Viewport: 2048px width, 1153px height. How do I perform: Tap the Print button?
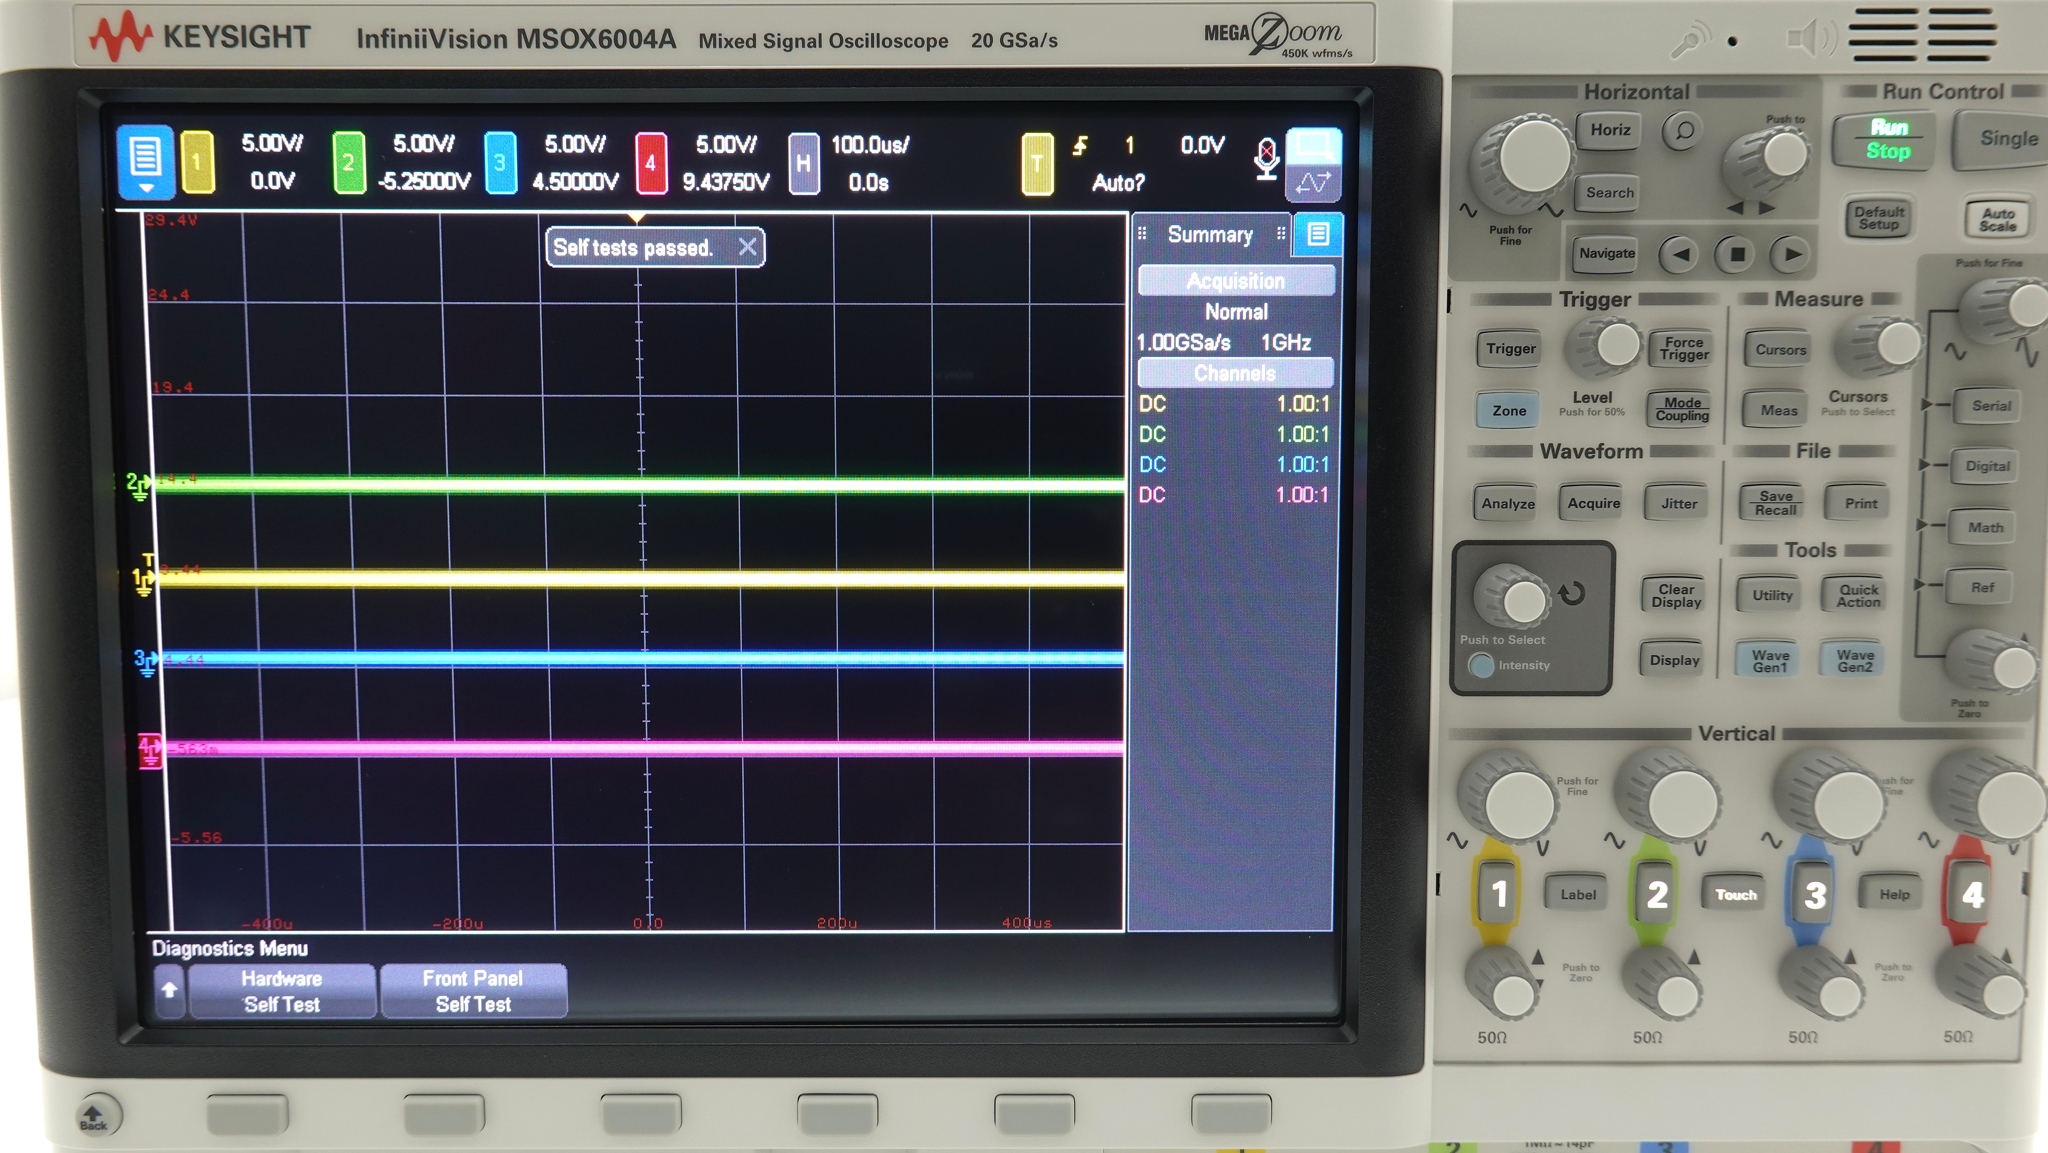pyautogui.click(x=1860, y=503)
